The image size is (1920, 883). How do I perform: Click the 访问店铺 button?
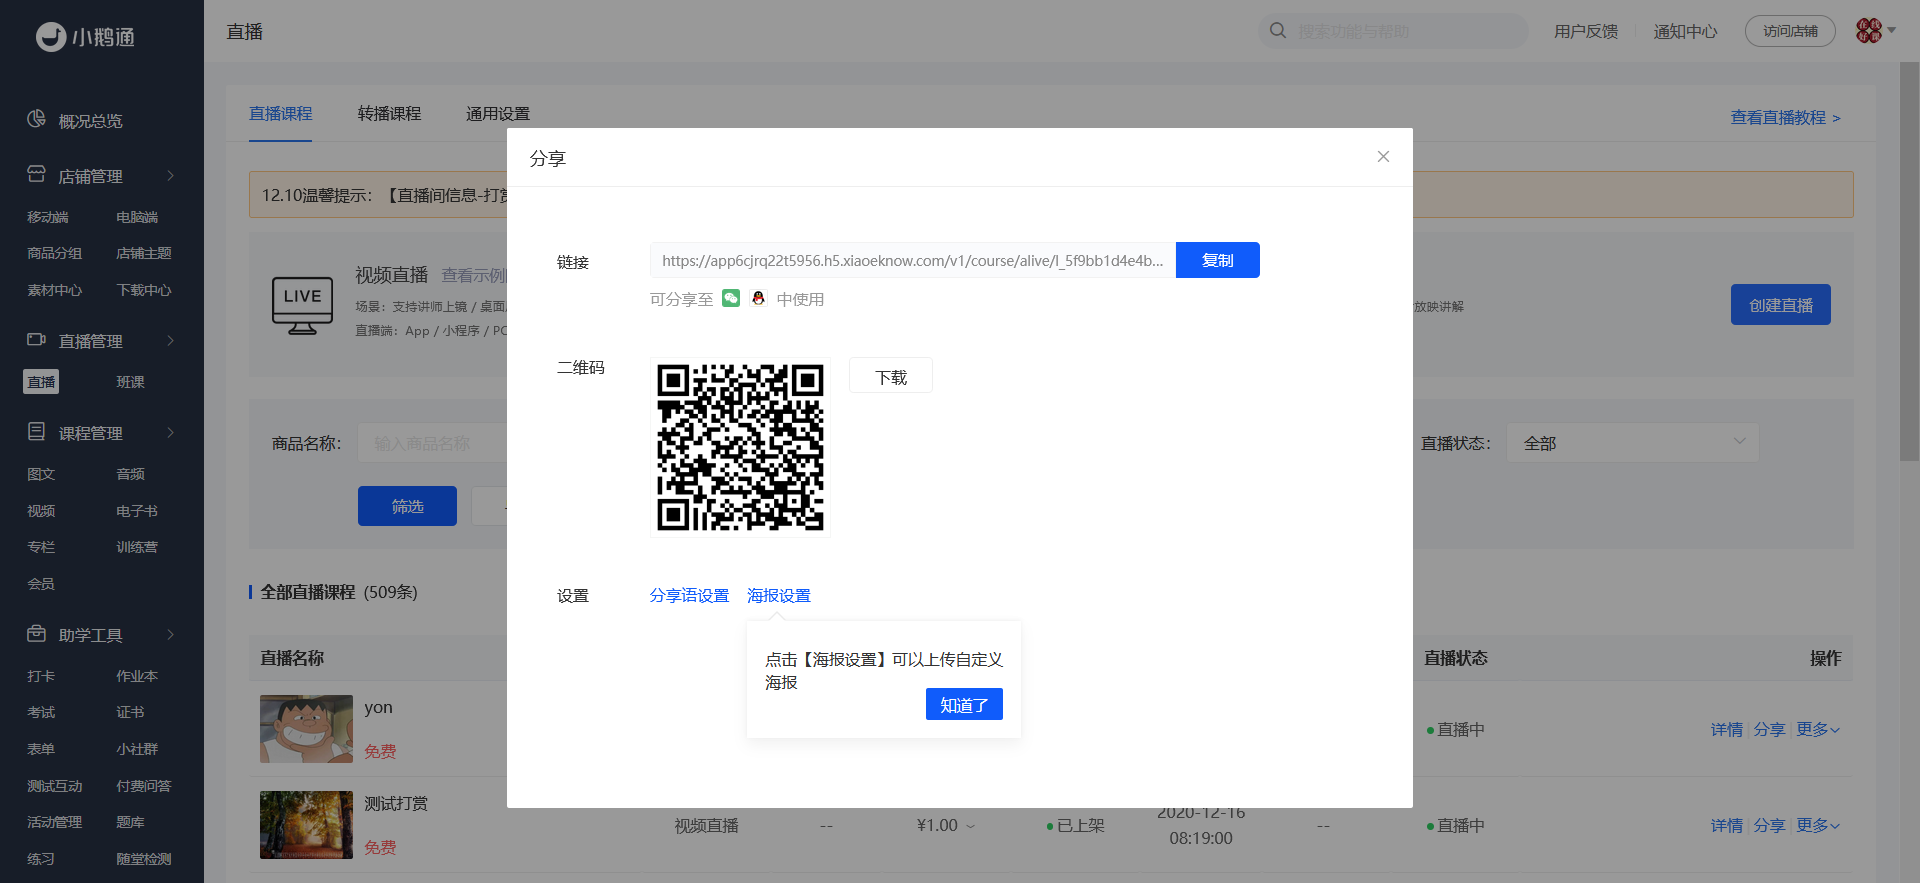1790,31
